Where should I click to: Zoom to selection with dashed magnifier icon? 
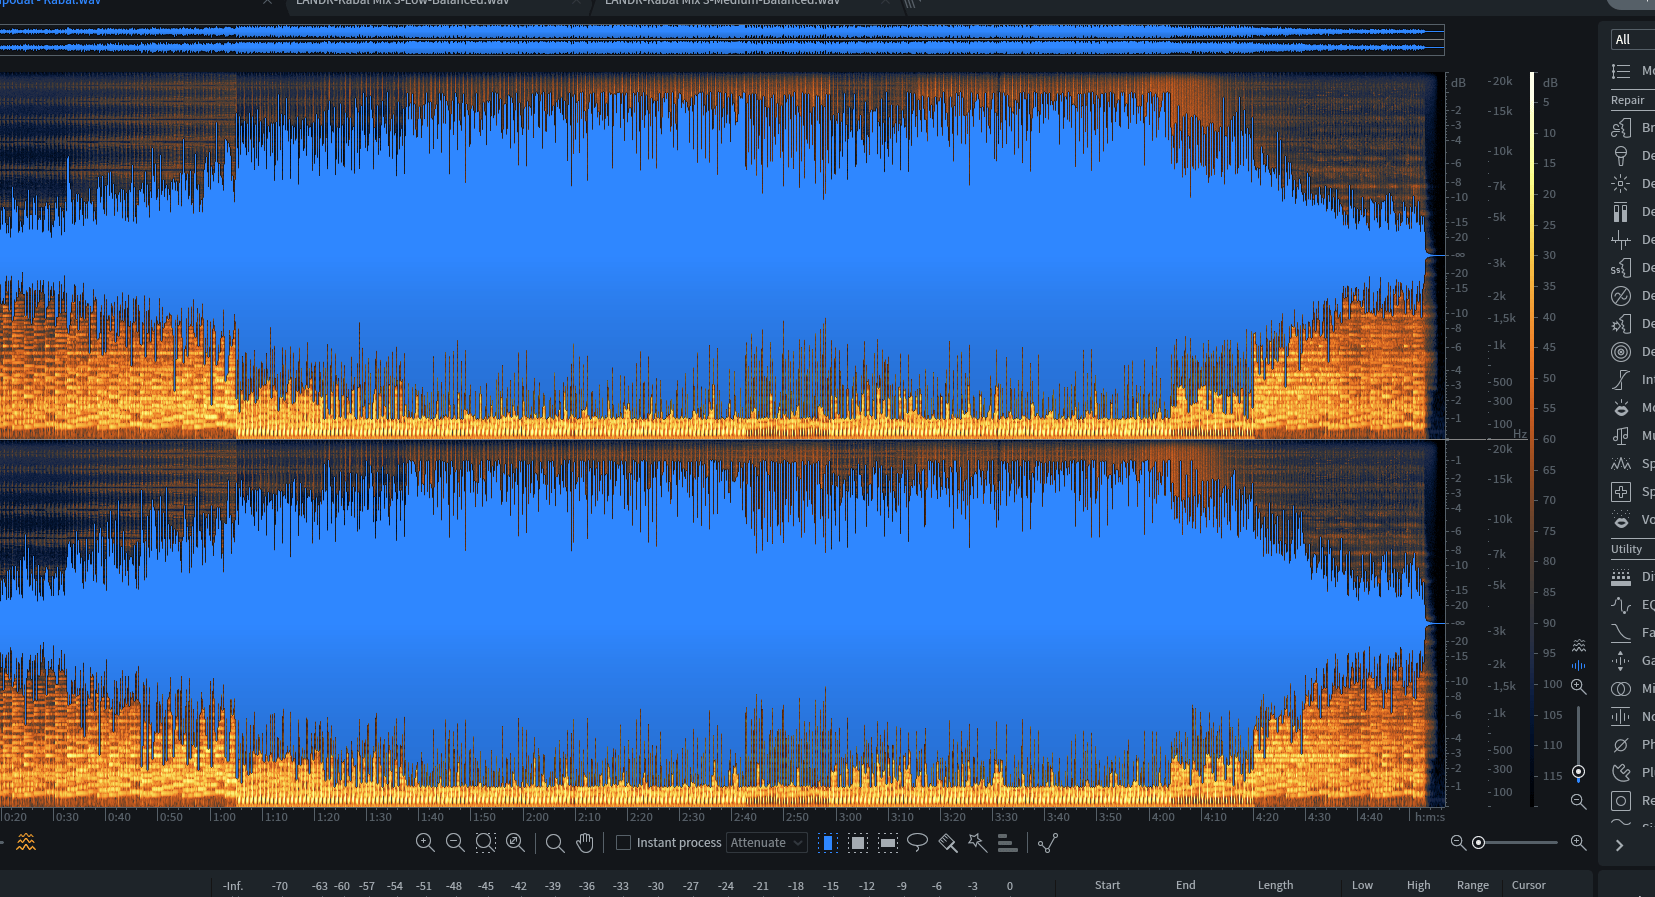point(485,843)
